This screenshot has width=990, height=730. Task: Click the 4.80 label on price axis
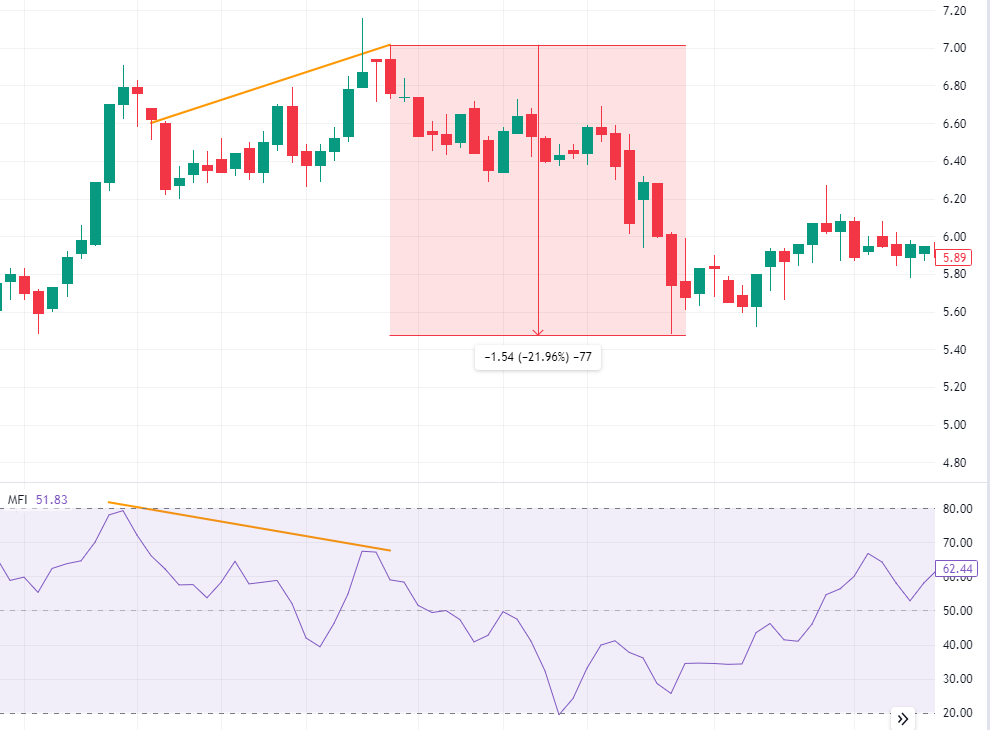click(x=953, y=463)
